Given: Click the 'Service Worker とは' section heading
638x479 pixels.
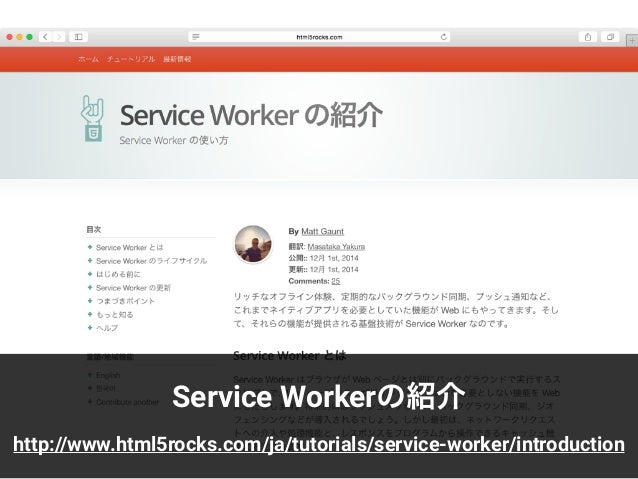Looking at the screenshot, I should pos(290,356).
